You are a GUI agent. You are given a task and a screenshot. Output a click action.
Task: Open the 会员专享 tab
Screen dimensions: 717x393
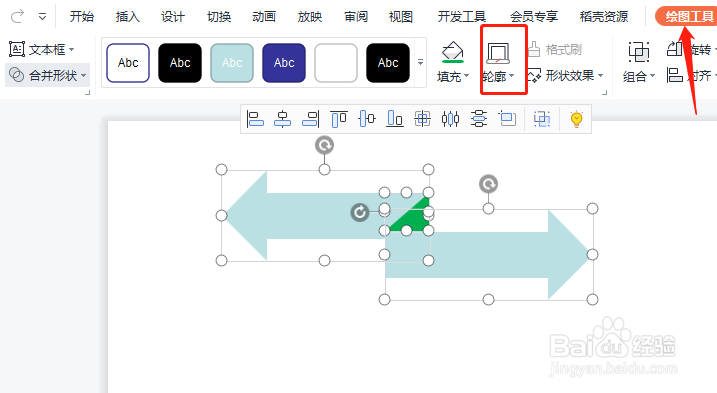pyautogui.click(x=534, y=17)
